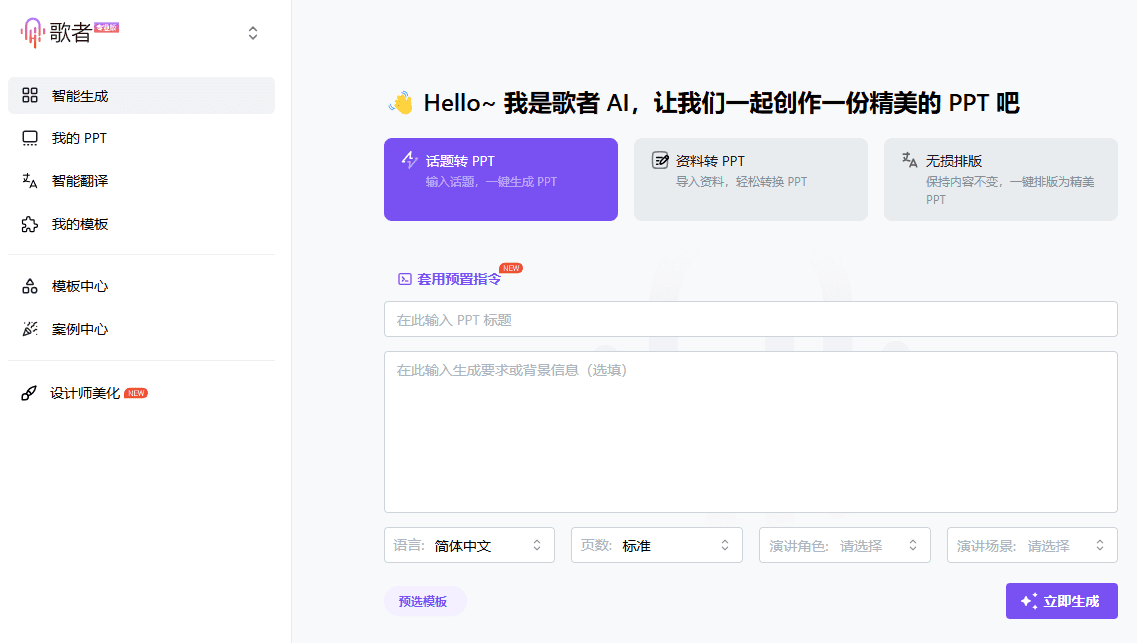This screenshot has height=643, width=1137.
Task: Click the NEW badge on 套用预置指令
Action: [x=511, y=268]
